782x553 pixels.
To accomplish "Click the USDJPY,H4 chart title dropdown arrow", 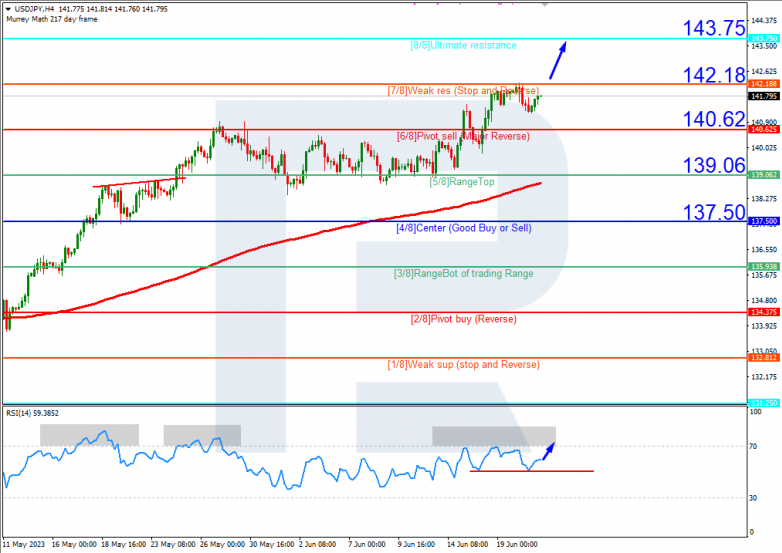I will [x=8, y=9].
